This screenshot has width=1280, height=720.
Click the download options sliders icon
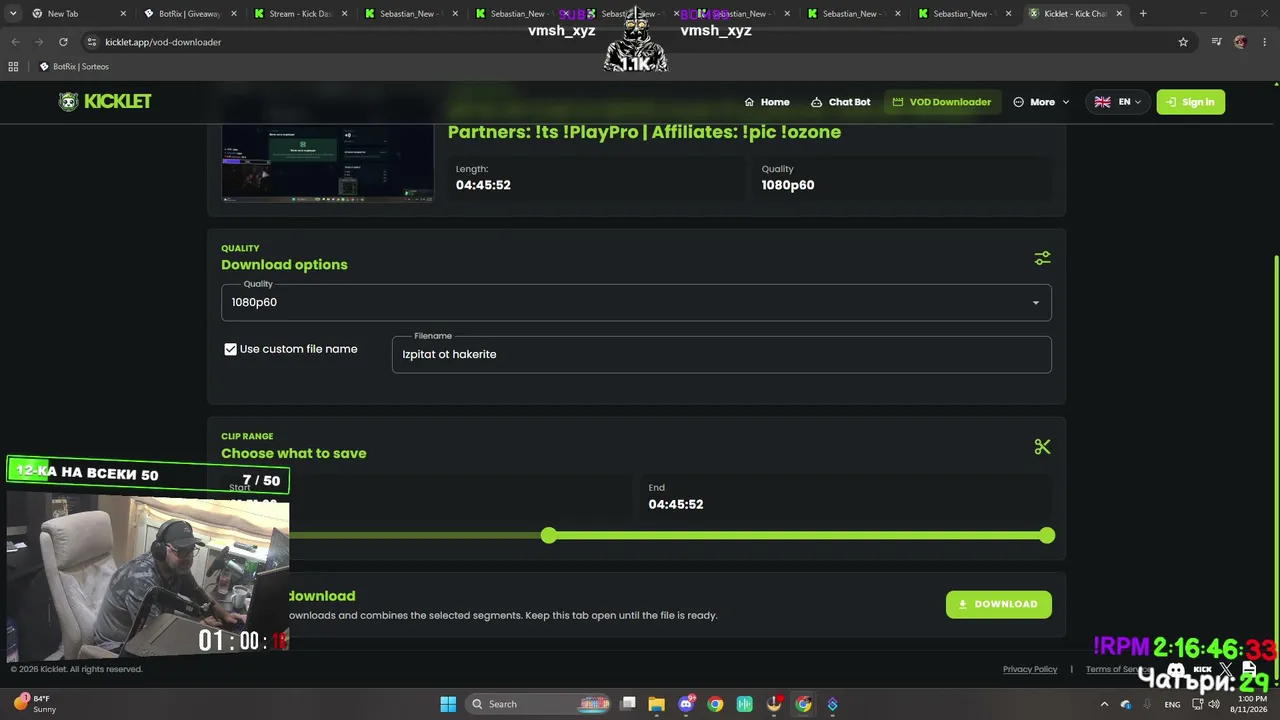click(x=1042, y=258)
